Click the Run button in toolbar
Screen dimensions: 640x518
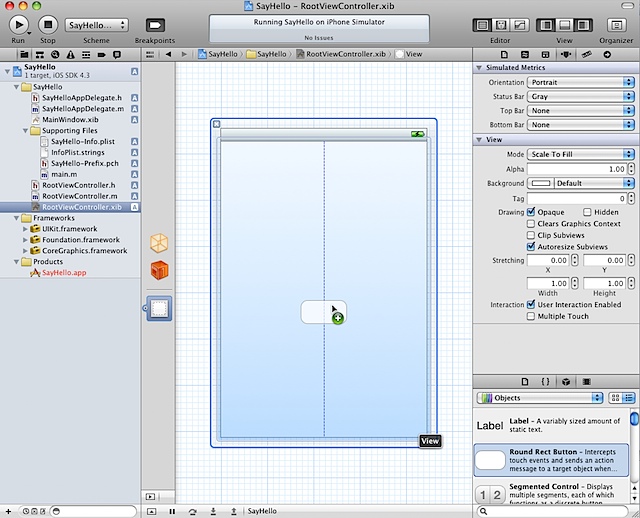point(18,24)
